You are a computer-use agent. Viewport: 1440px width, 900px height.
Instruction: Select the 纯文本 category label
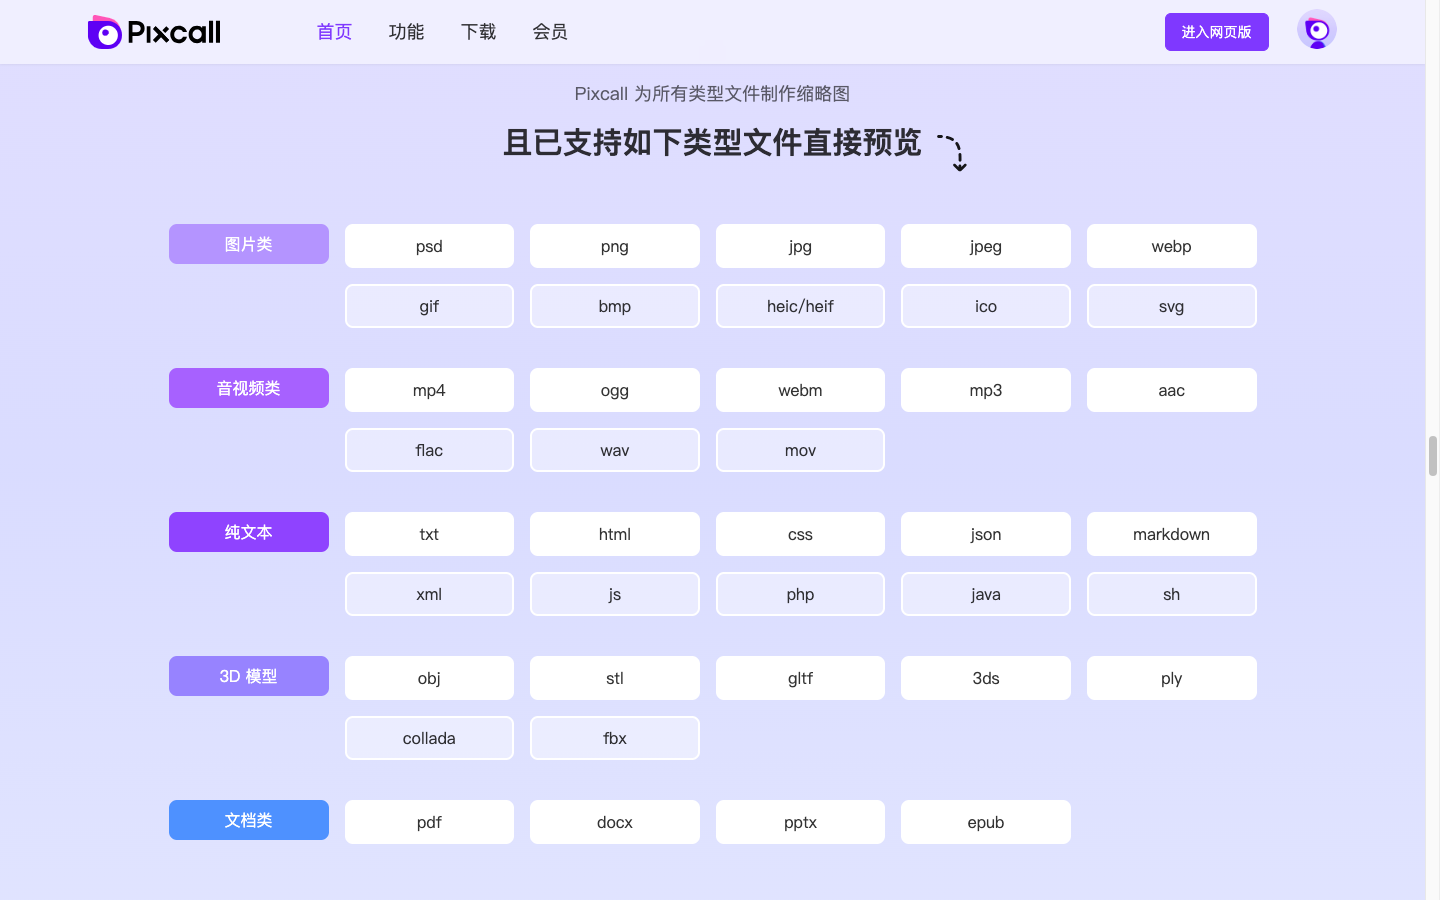point(248,531)
